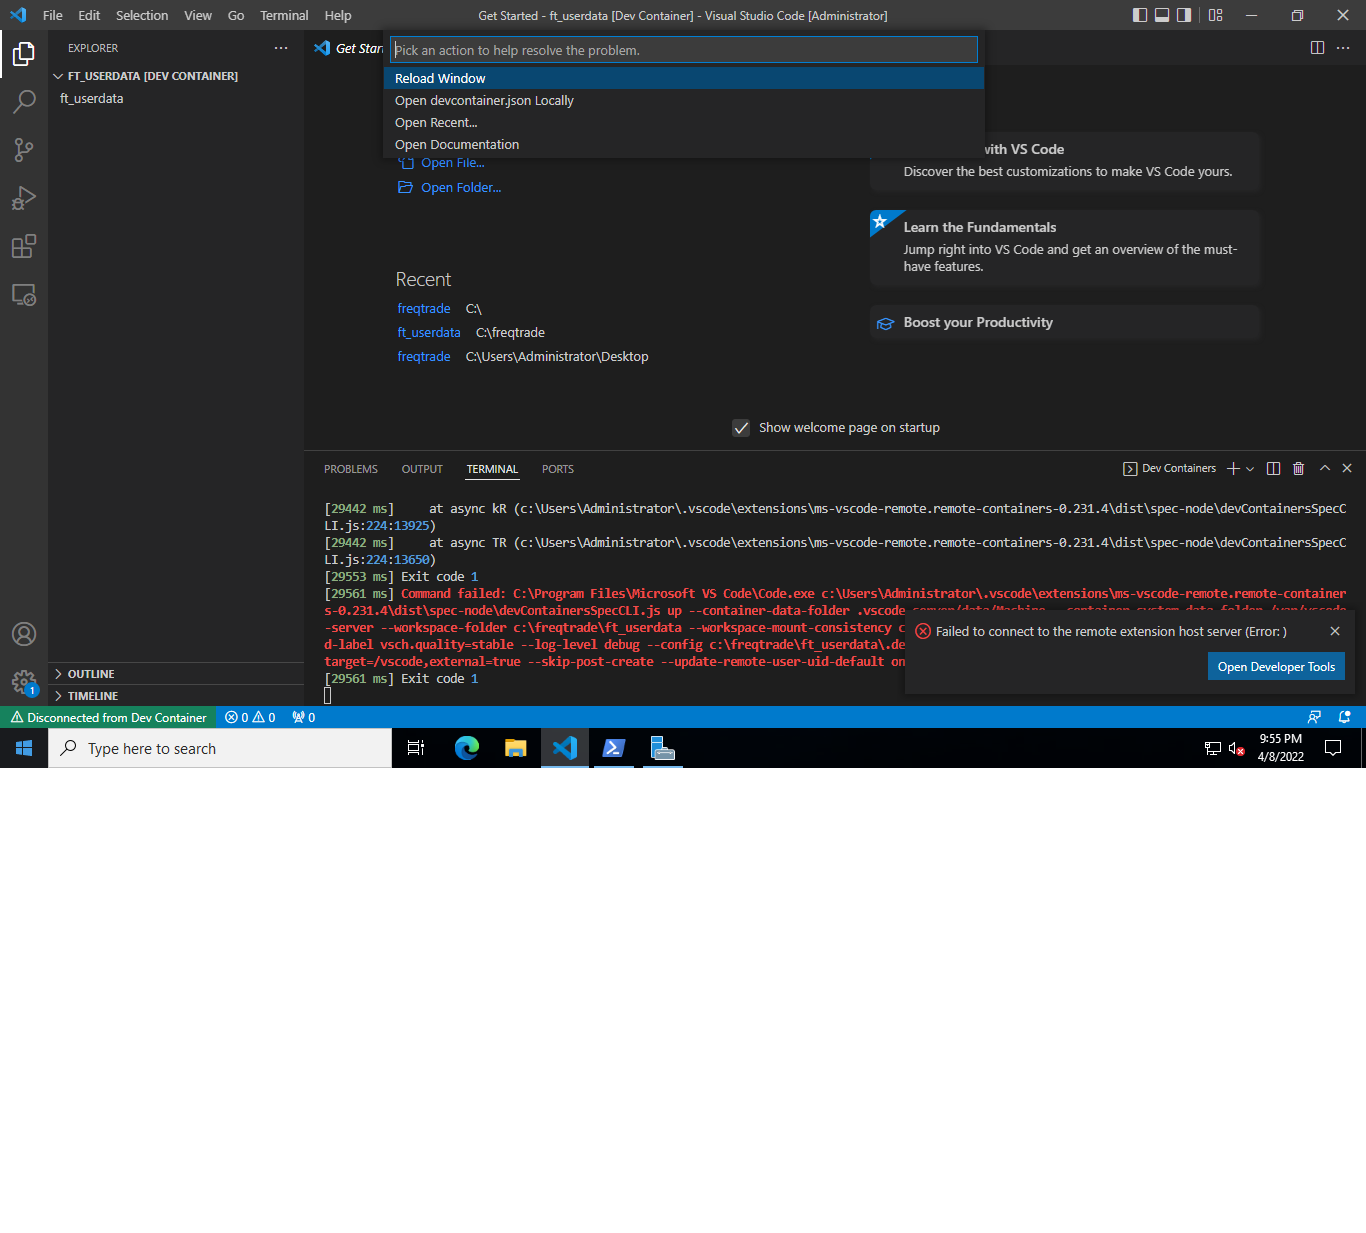Customize layout icon in title bar
The image size is (1366, 1233).
point(1216,15)
